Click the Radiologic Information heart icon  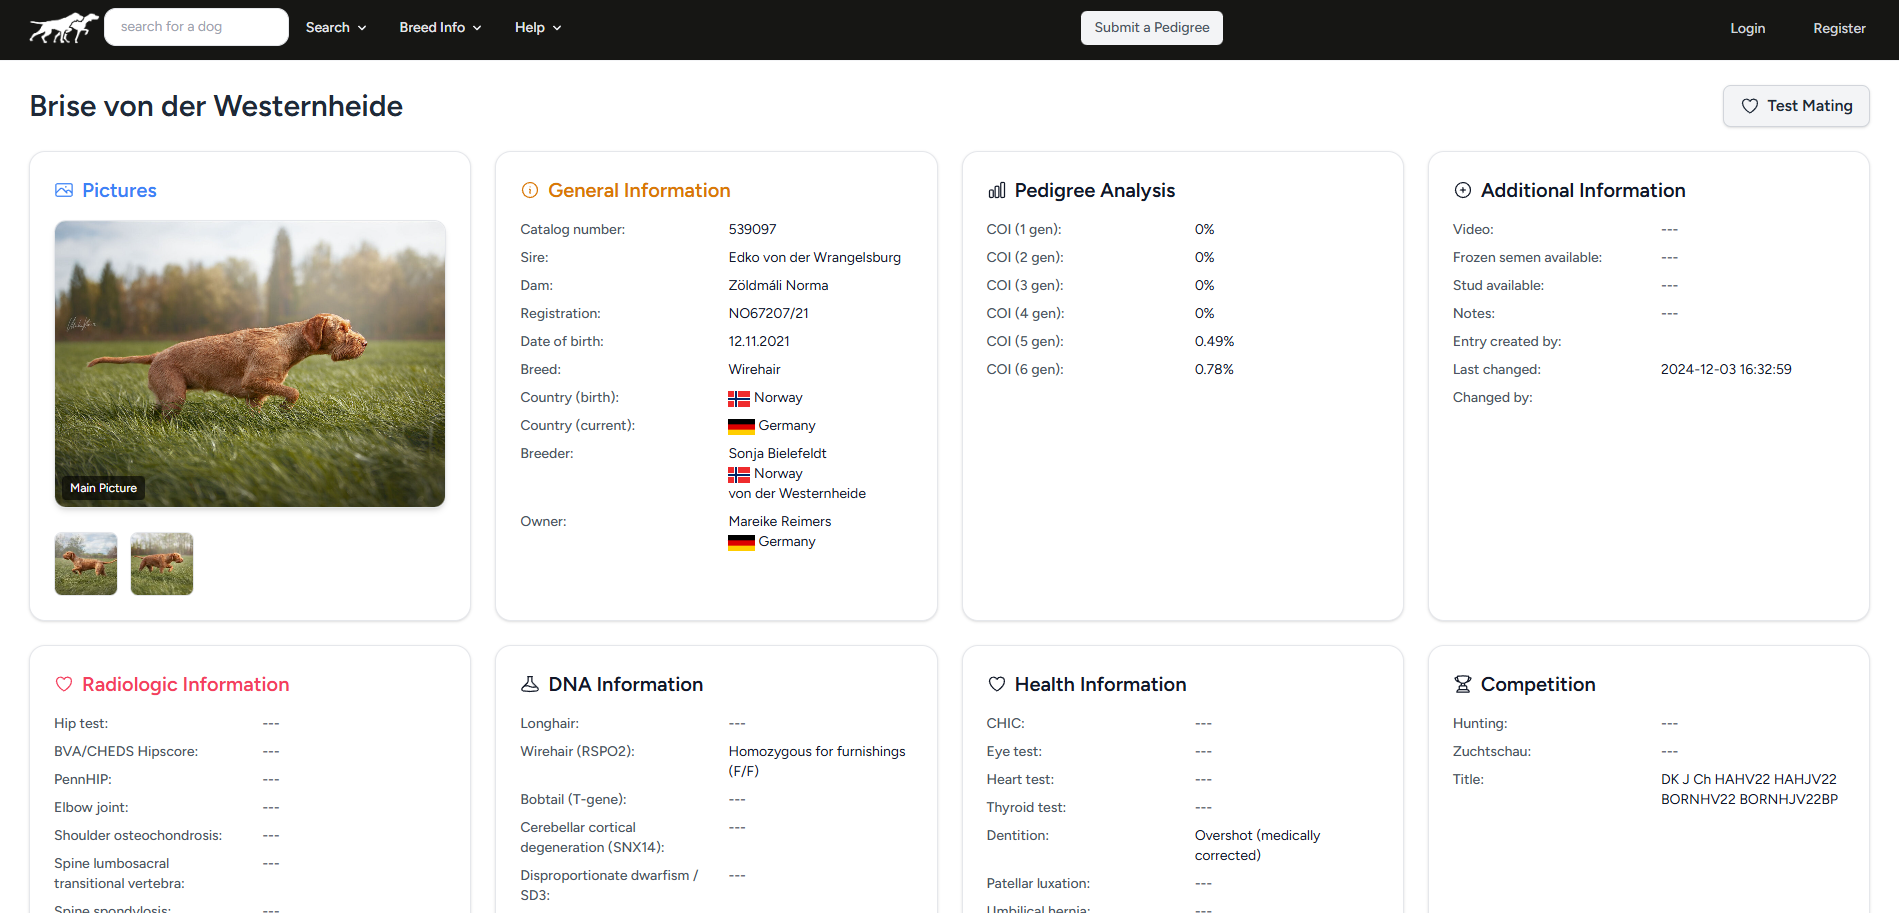coord(64,684)
